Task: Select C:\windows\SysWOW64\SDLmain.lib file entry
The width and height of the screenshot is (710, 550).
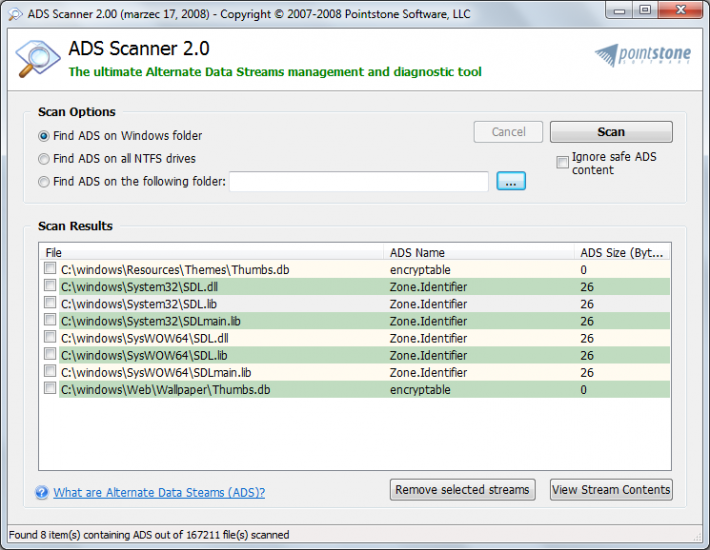Action: click(x=156, y=373)
